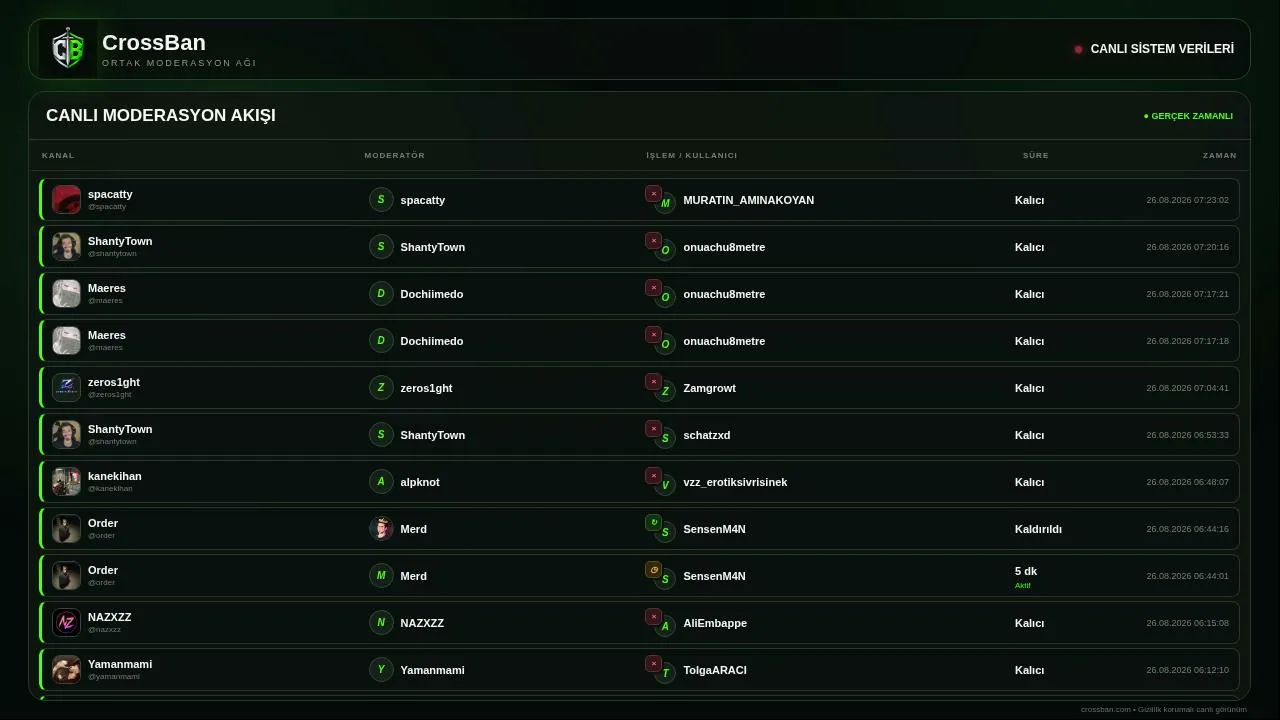Click the alpknot moderator name

coord(420,482)
